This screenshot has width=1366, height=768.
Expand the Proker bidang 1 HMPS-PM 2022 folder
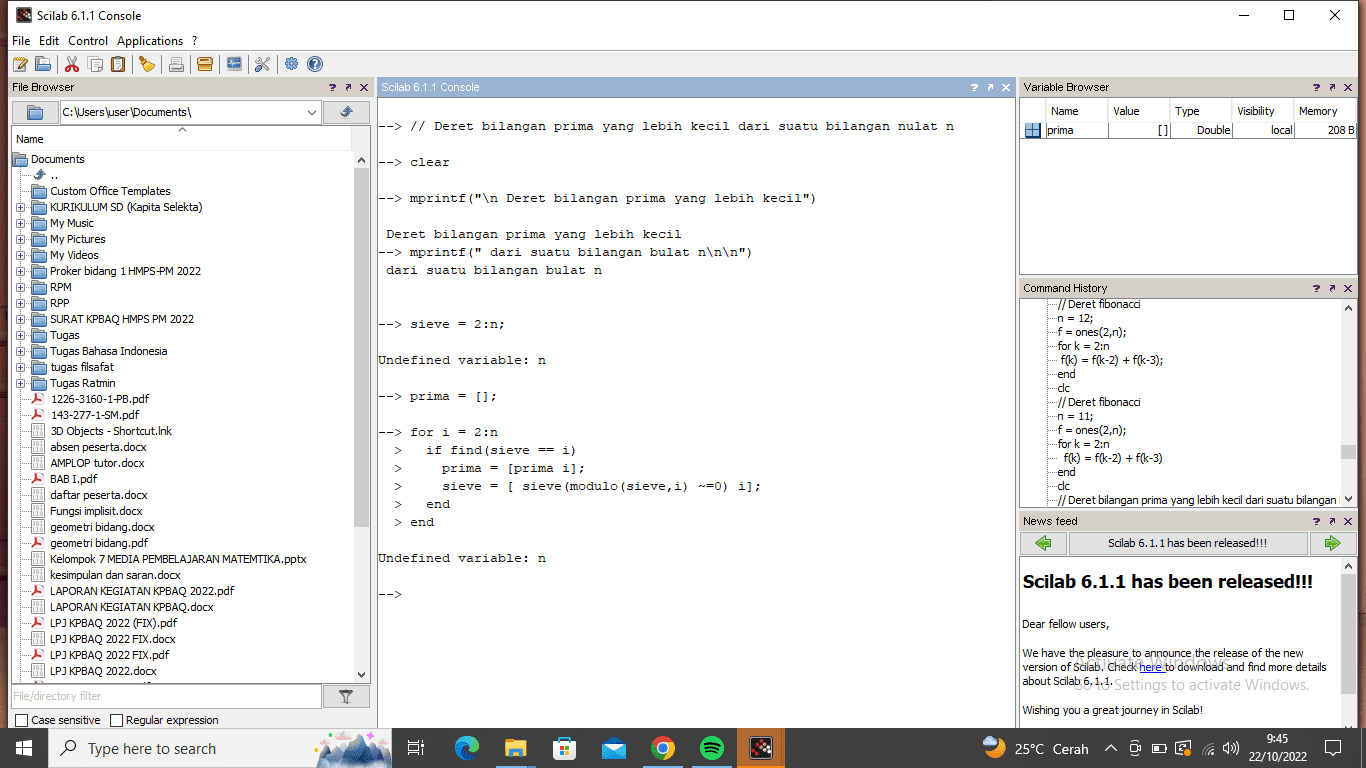[x=20, y=271]
